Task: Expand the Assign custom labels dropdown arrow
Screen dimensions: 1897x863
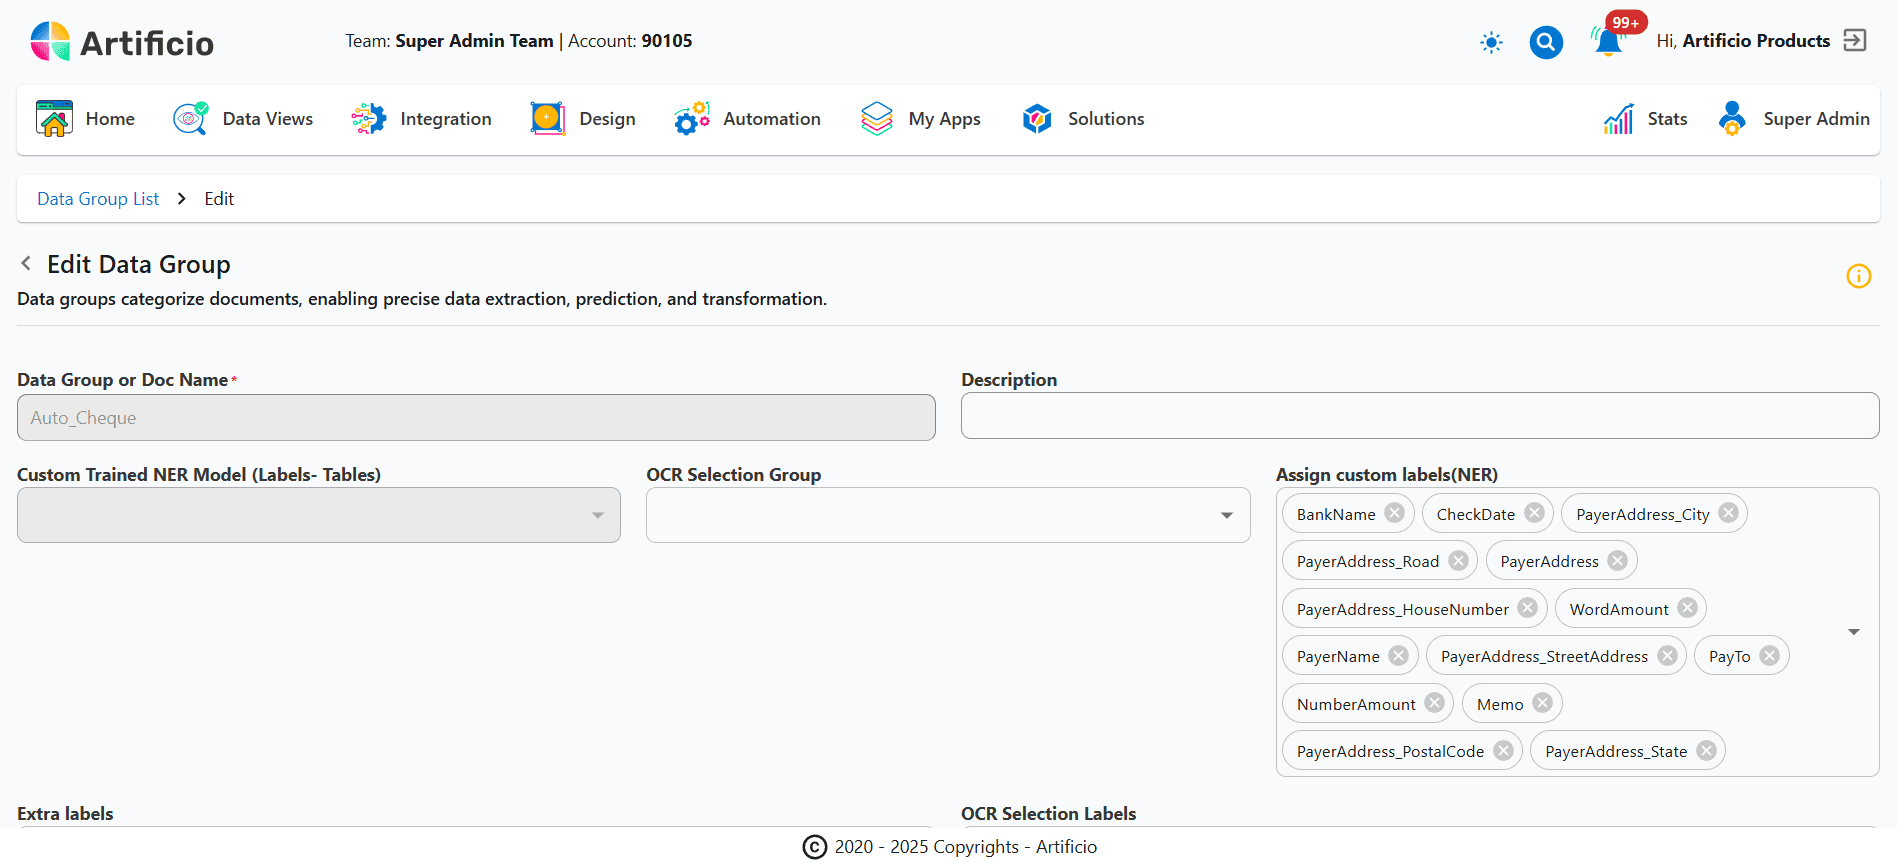Action: coord(1853,632)
